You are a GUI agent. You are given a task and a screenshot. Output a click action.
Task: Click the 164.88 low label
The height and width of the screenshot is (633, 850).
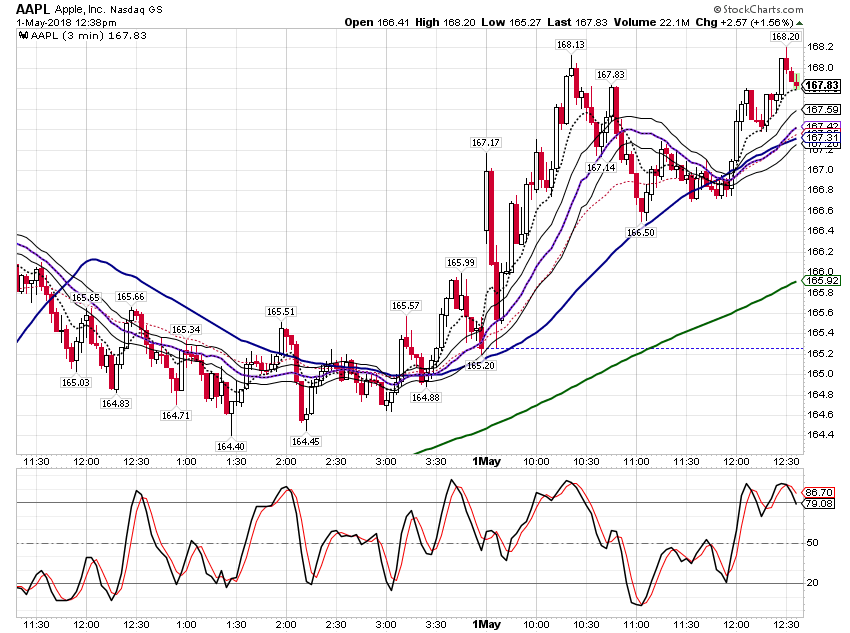pyautogui.click(x=426, y=397)
